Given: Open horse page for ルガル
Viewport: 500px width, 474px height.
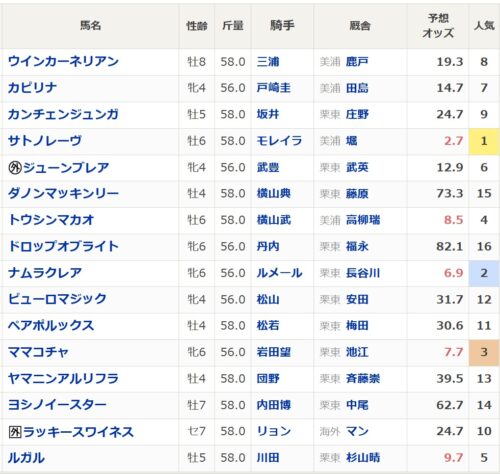Looking at the screenshot, I should click(26, 458).
